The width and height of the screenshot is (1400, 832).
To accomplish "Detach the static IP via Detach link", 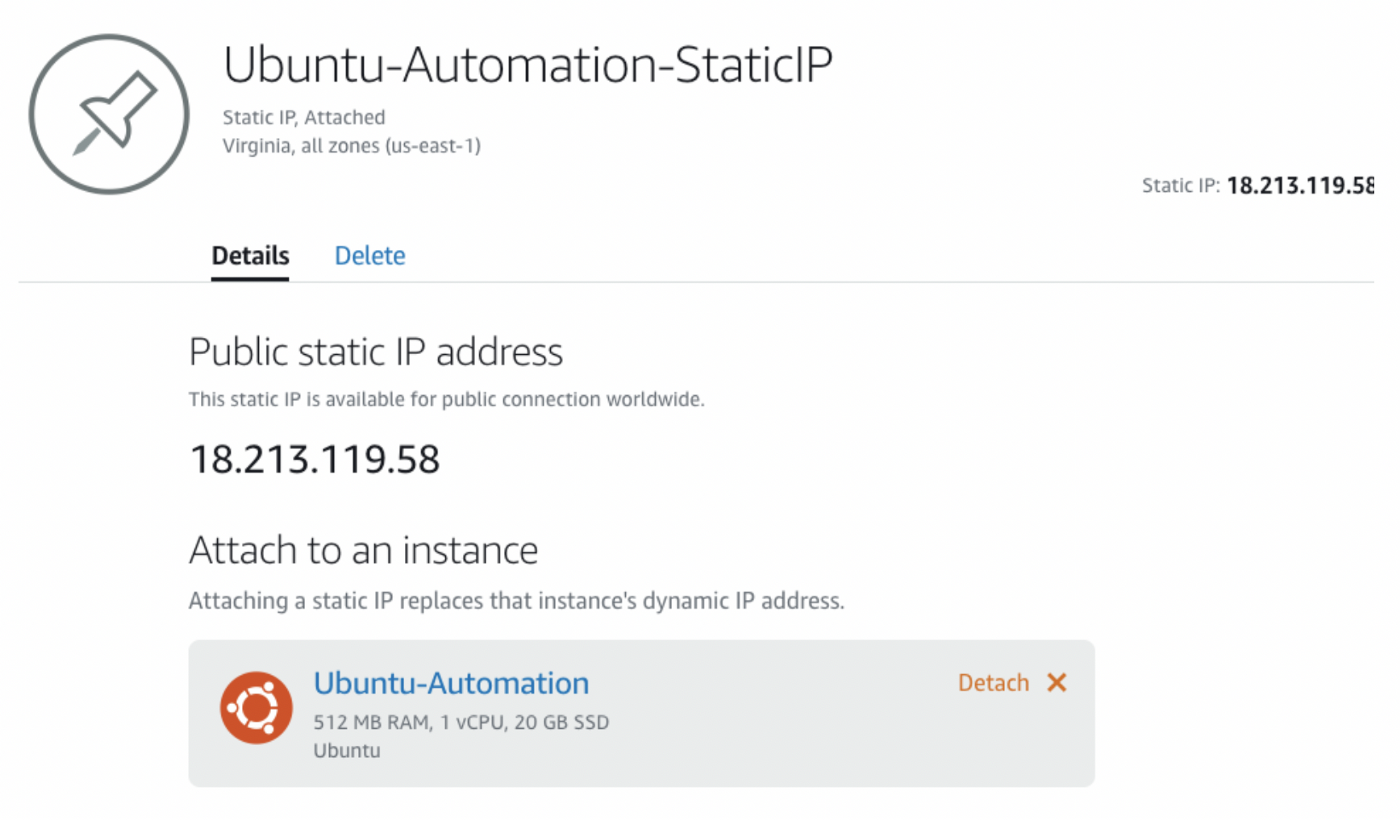I will 993,683.
